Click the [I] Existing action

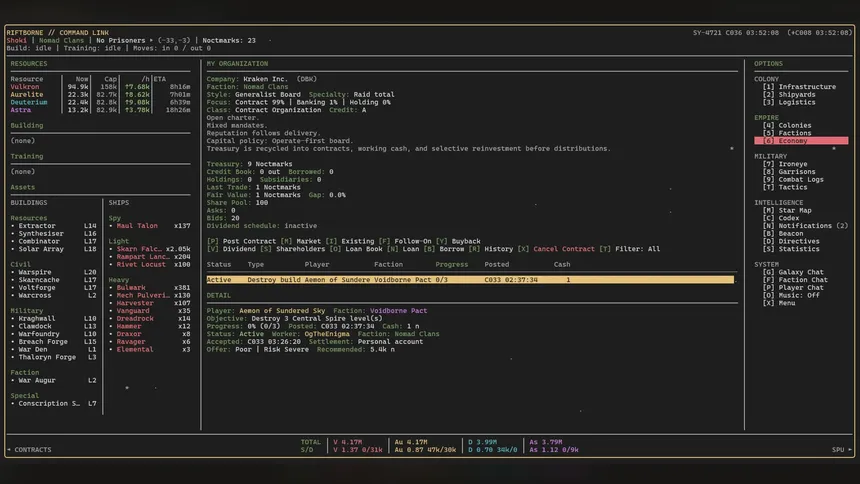click(349, 241)
